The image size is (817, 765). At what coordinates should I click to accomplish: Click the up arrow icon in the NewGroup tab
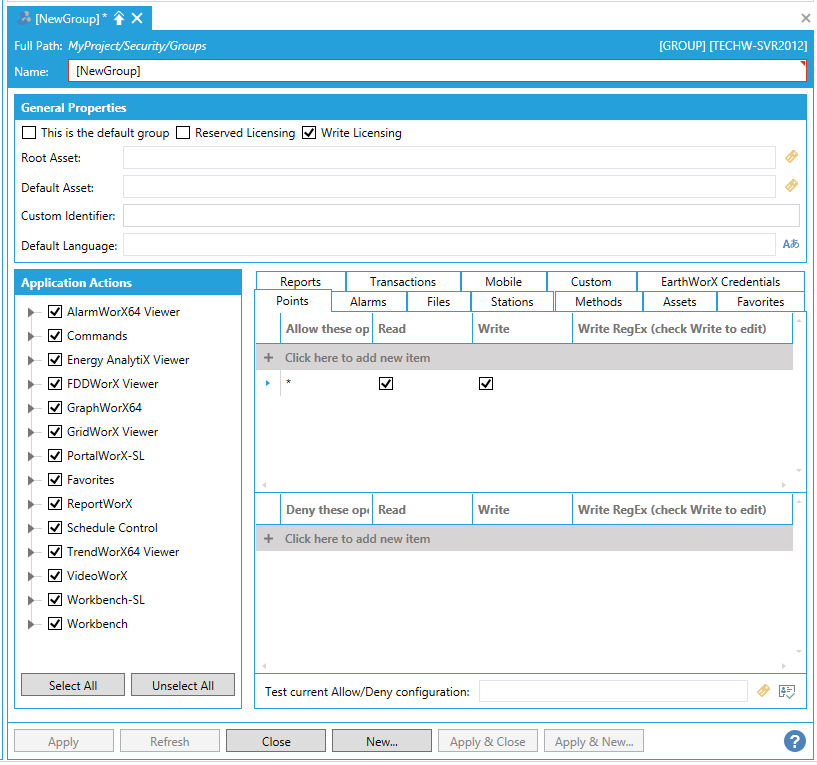click(x=119, y=18)
